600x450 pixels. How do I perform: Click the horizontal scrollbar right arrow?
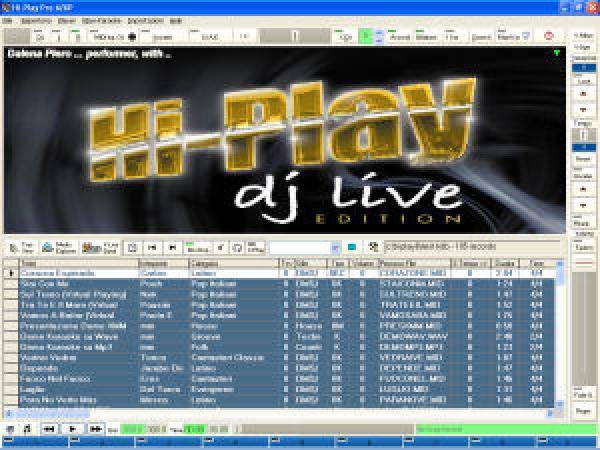[x=551, y=413]
